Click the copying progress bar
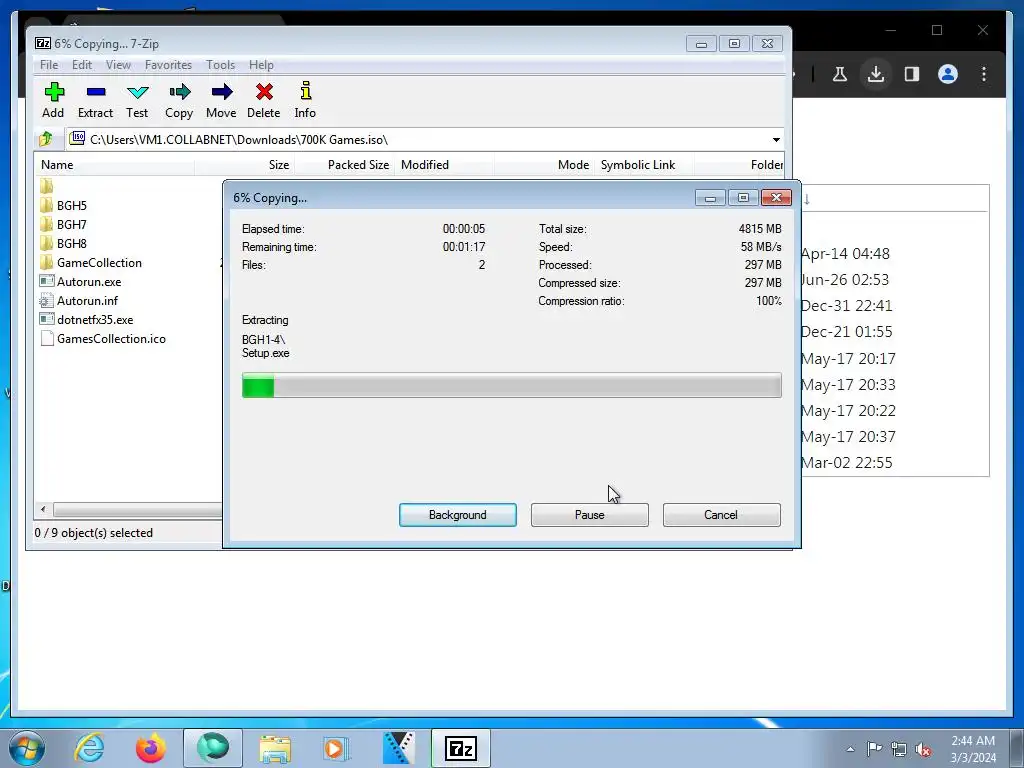Viewport: 1024px width, 768px height. click(x=511, y=385)
